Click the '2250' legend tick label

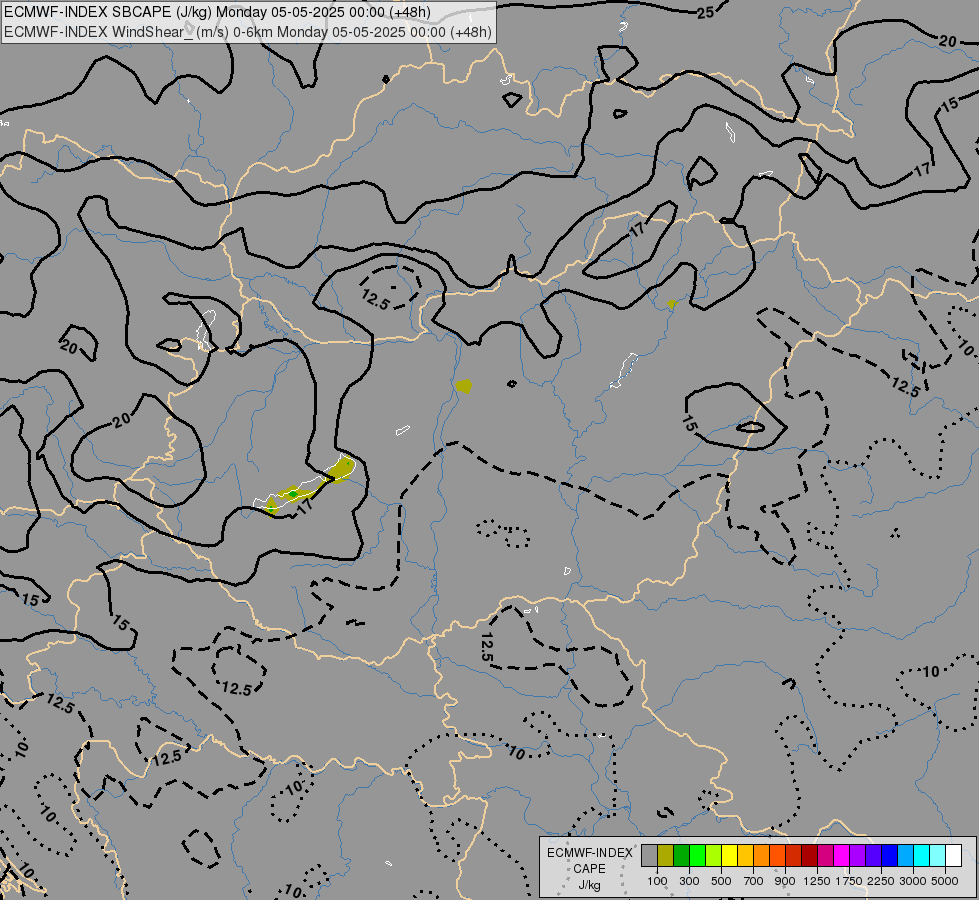(x=881, y=881)
